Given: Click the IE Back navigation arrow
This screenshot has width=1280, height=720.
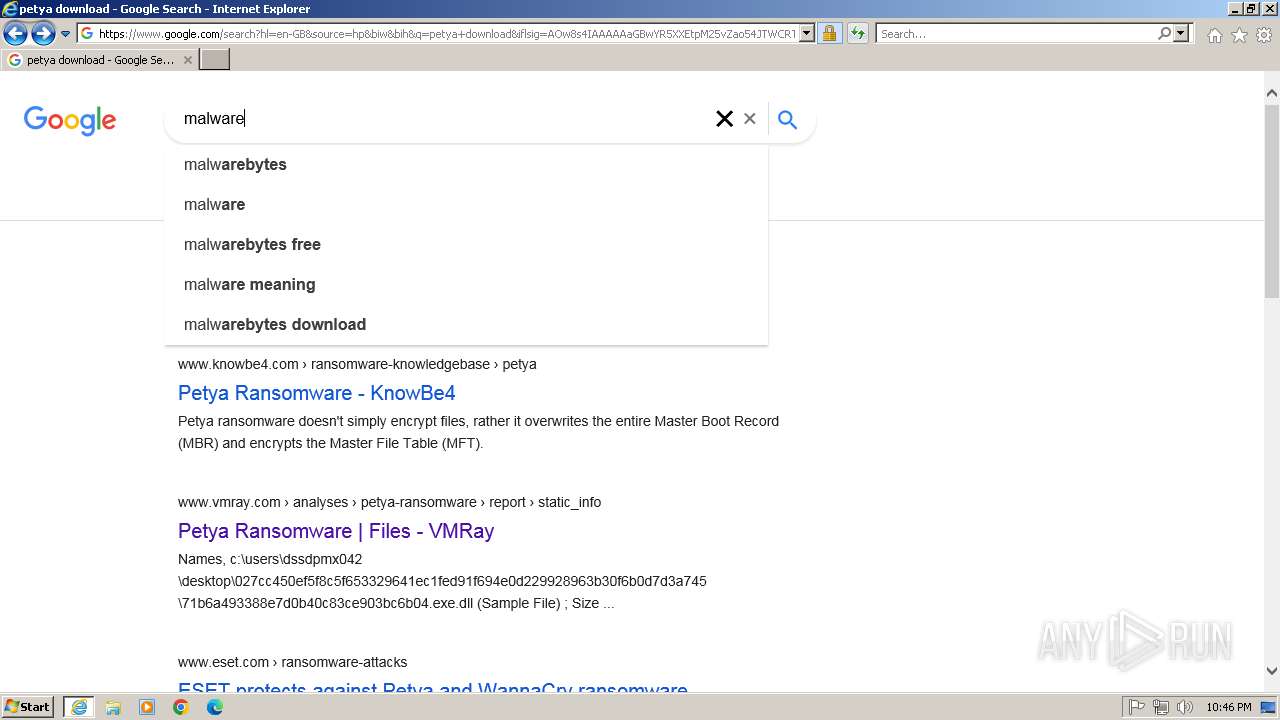Looking at the screenshot, I should click(15, 34).
